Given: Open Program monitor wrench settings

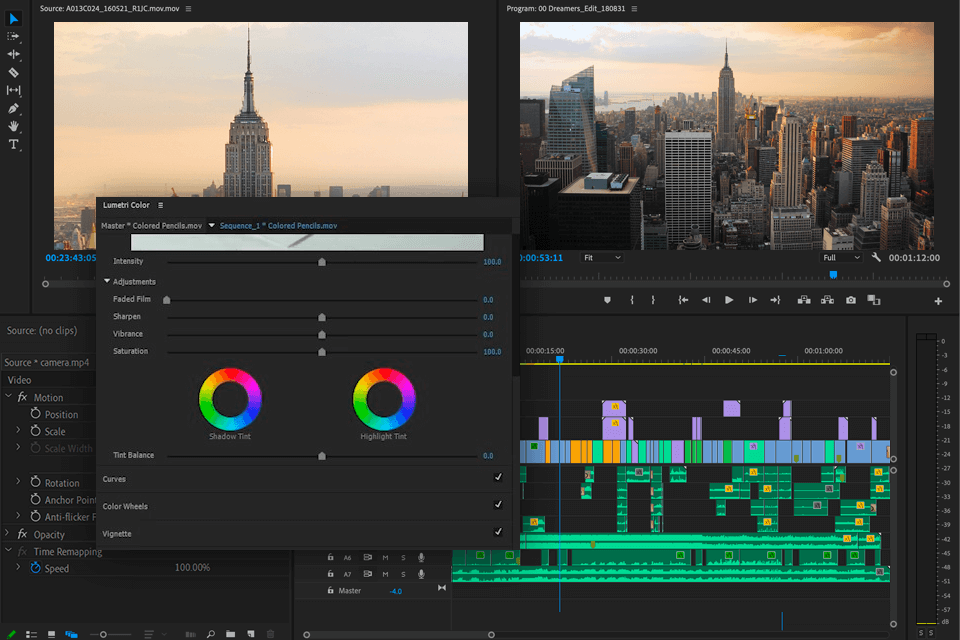Looking at the screenshot, I should click(x=877, y=257).
